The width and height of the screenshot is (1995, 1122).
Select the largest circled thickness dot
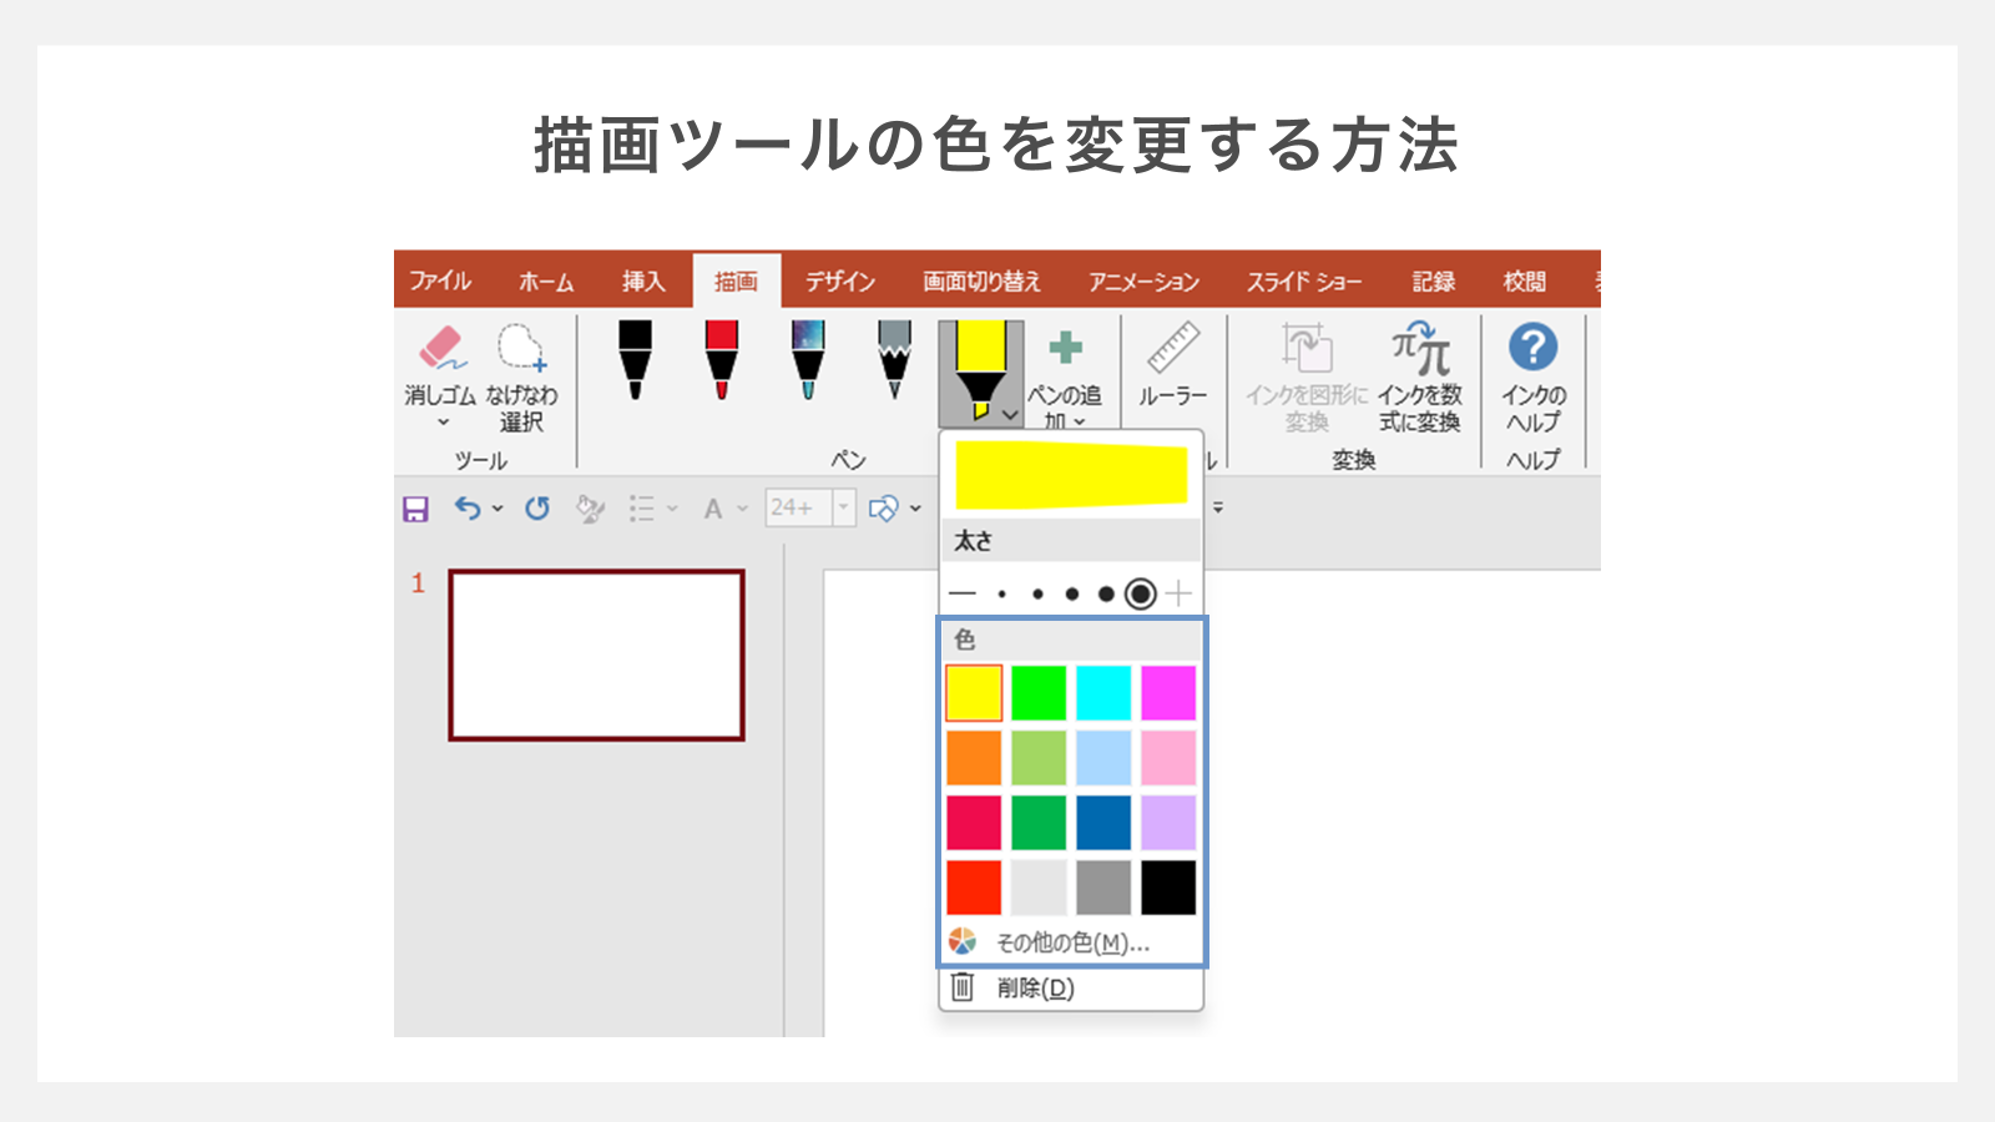(x=1140, y=594)
